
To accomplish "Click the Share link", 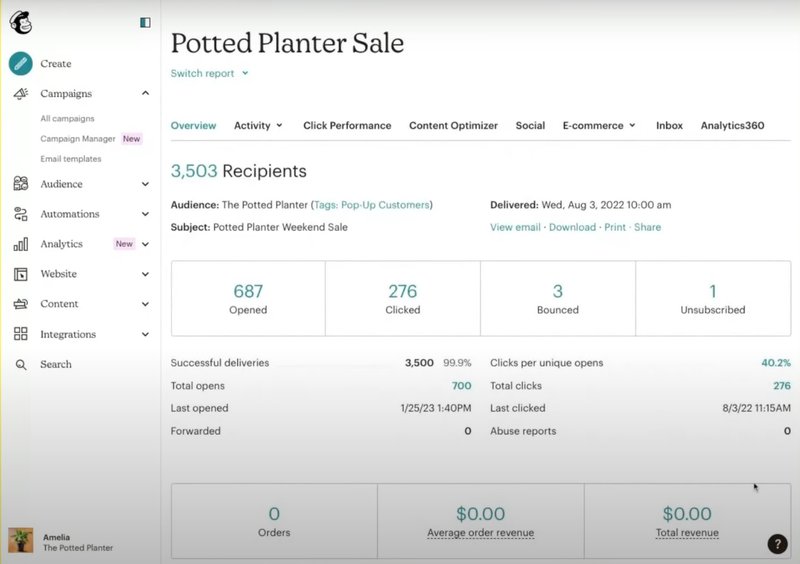I will coord(647,227).
